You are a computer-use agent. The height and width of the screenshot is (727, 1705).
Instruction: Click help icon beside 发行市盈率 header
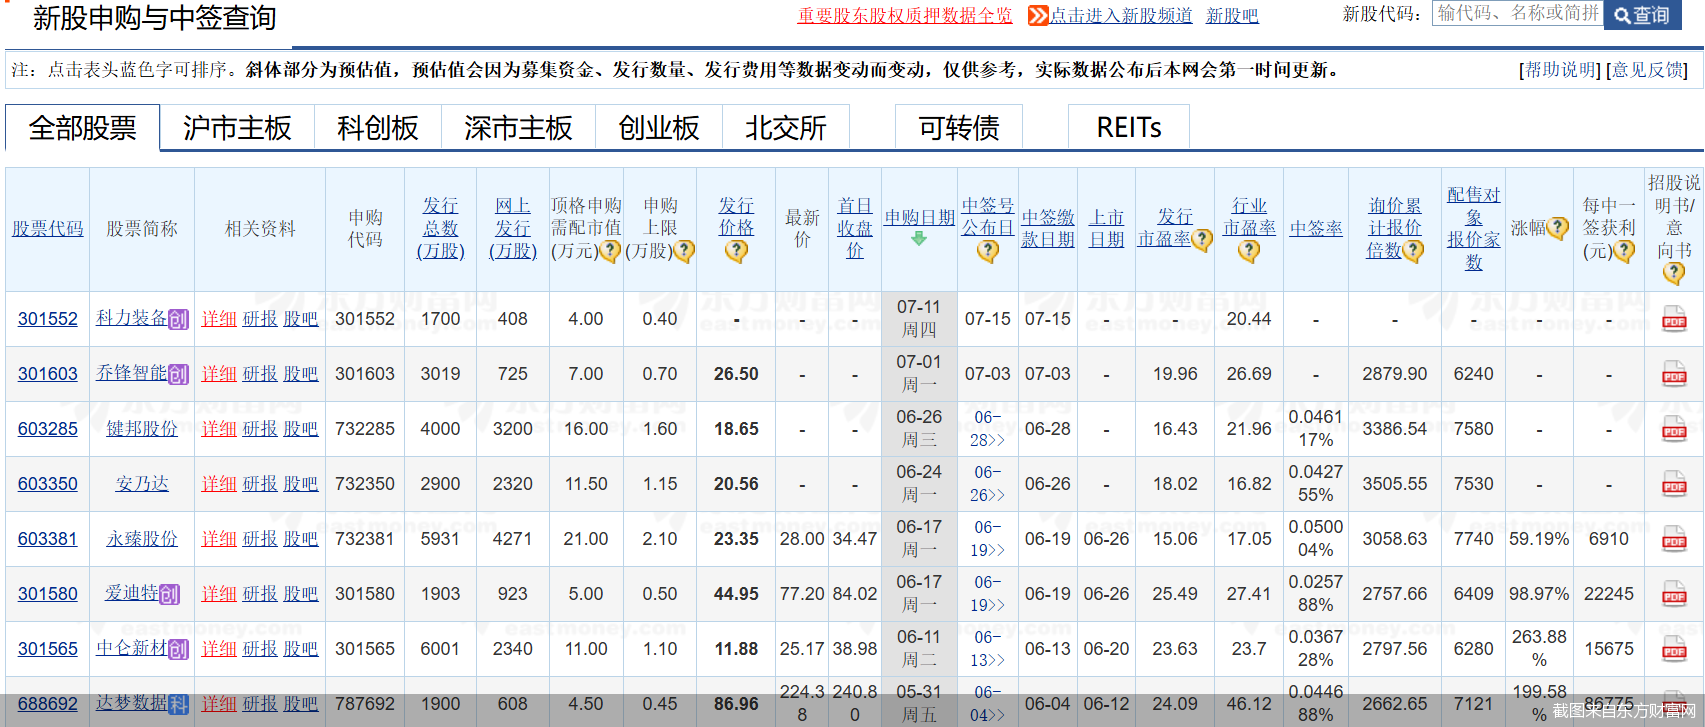[x=1203, y=240]
